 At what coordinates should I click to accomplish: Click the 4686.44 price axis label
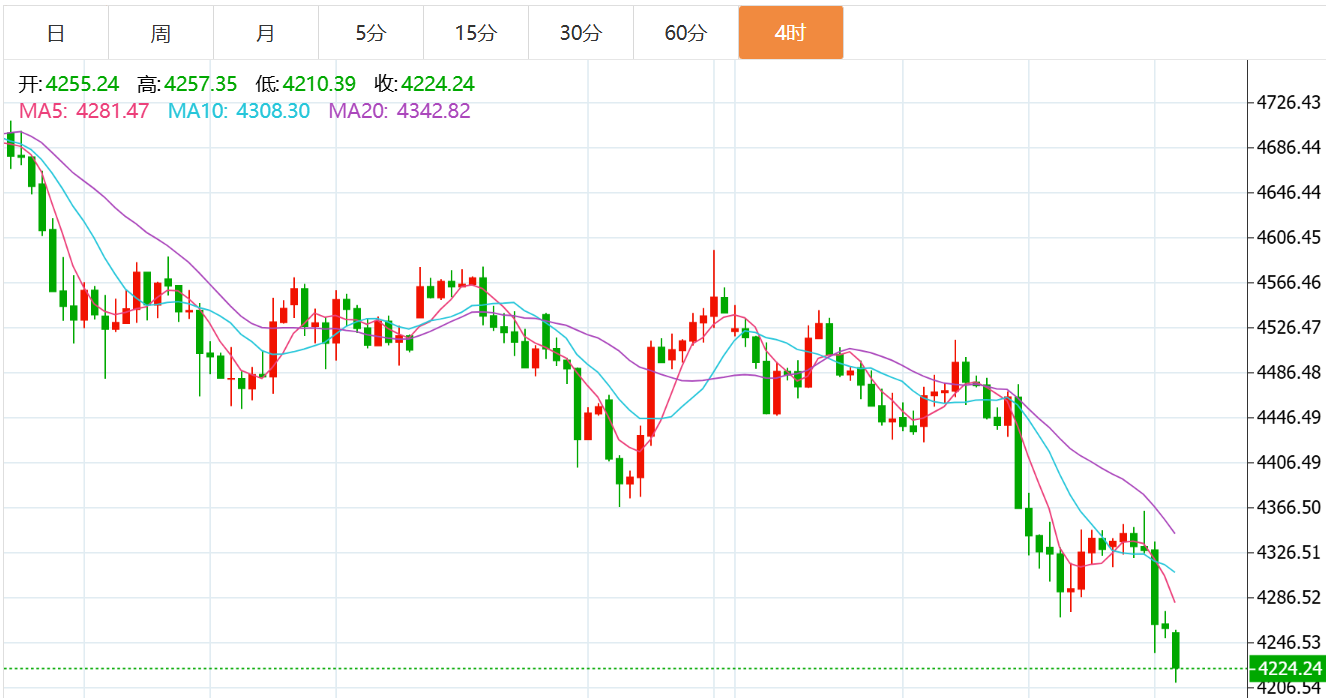click(1288, 147)
